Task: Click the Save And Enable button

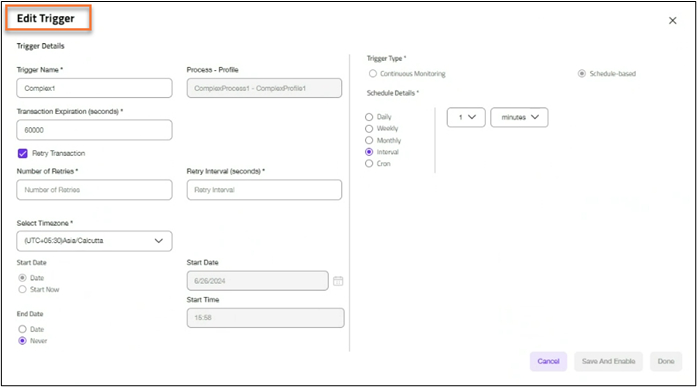Action: (609, 361)
